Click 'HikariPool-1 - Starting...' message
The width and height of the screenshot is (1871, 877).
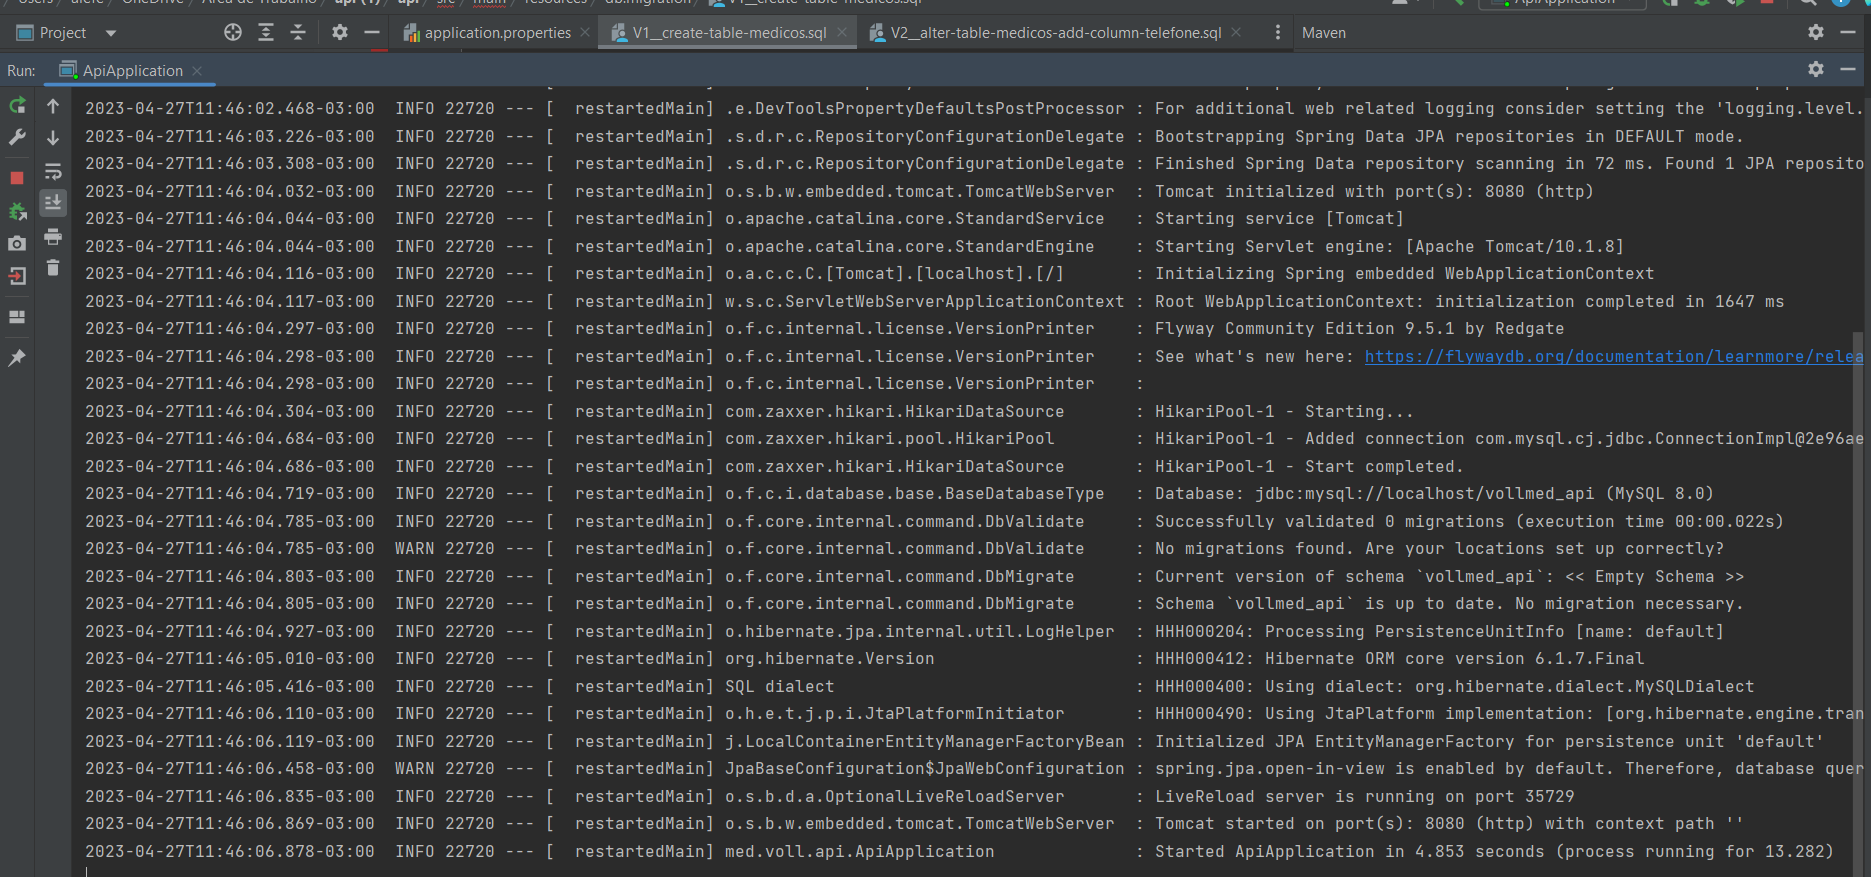coord(1284,411)
